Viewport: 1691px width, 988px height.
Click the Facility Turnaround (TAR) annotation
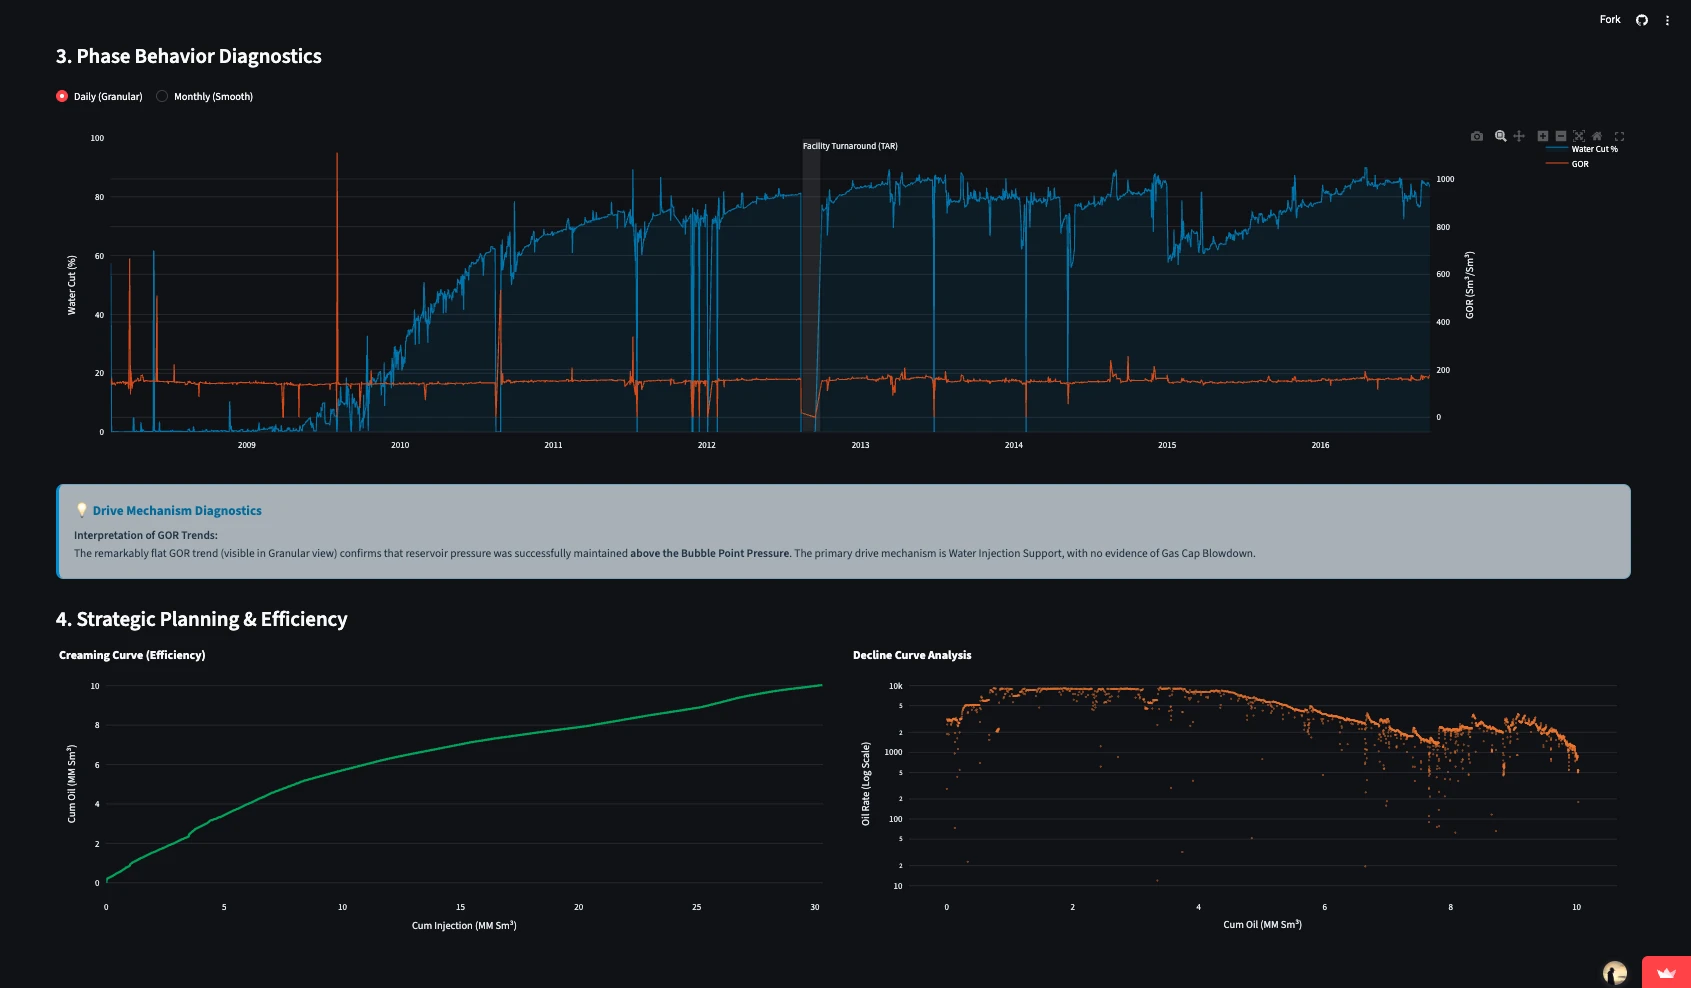[x=850, y=146]
